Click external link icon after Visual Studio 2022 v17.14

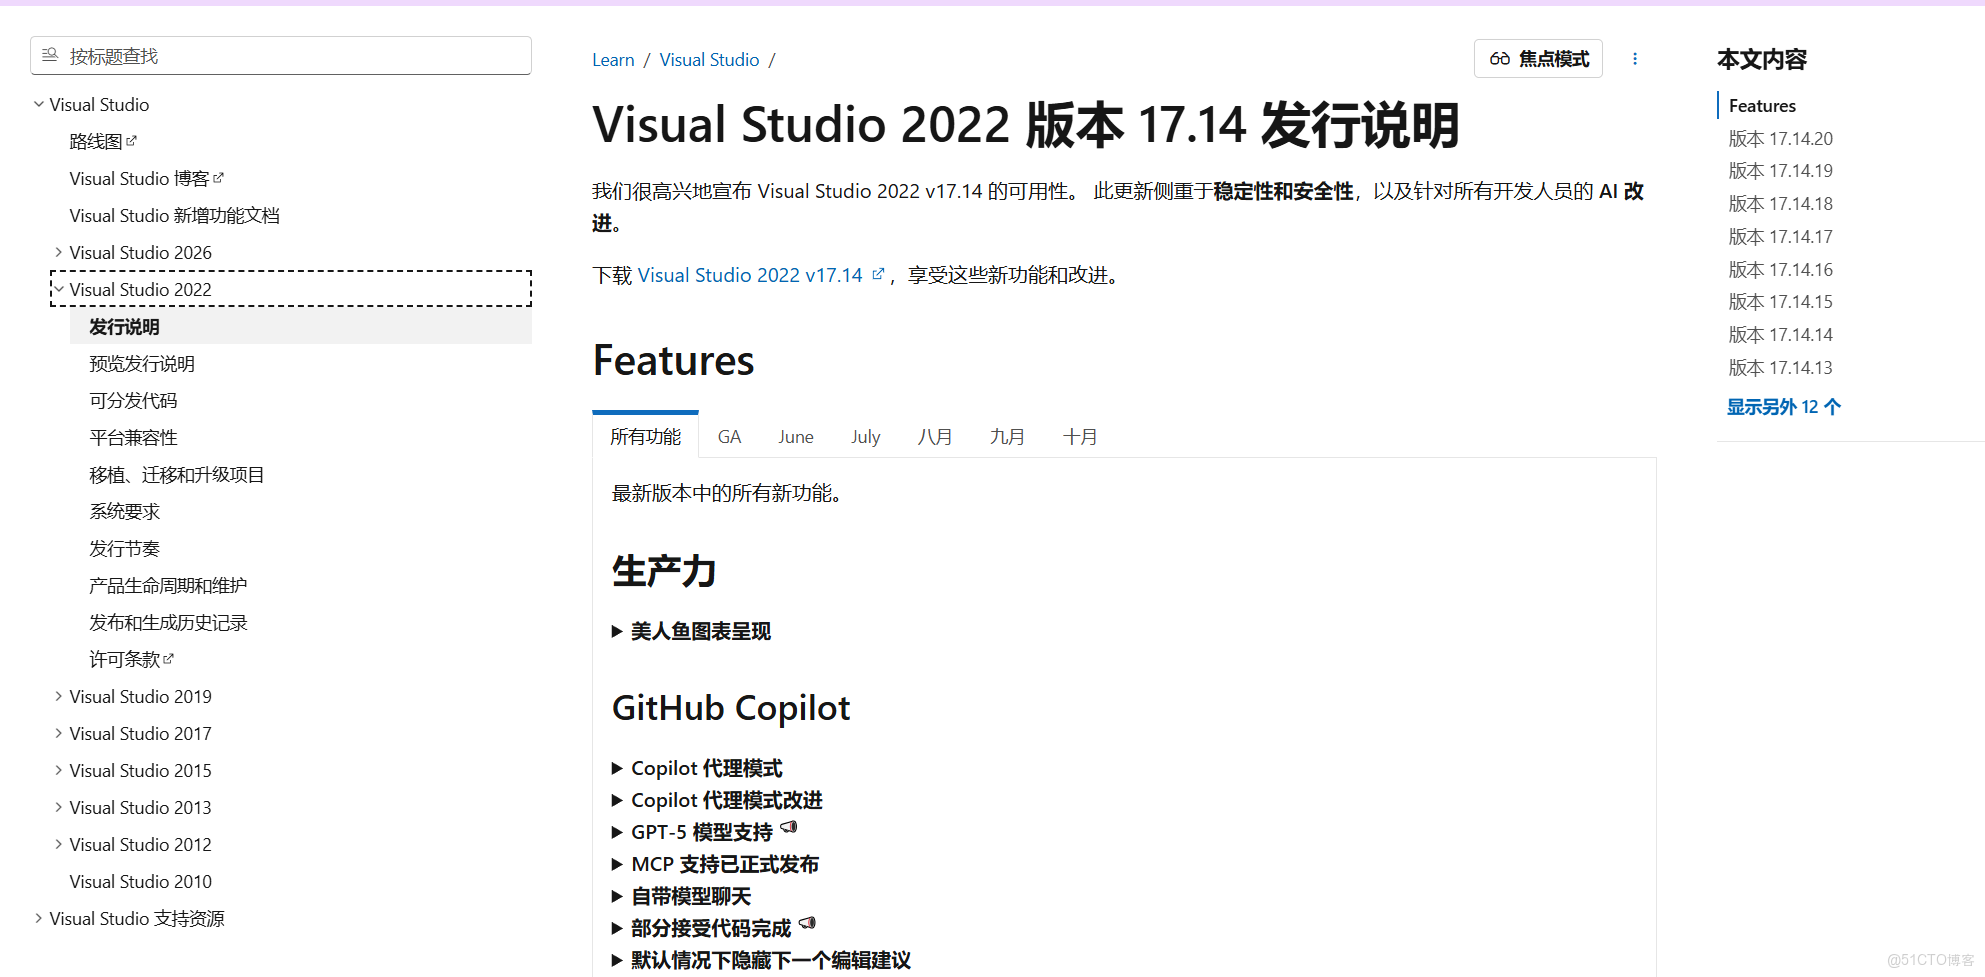click(878, 274)
